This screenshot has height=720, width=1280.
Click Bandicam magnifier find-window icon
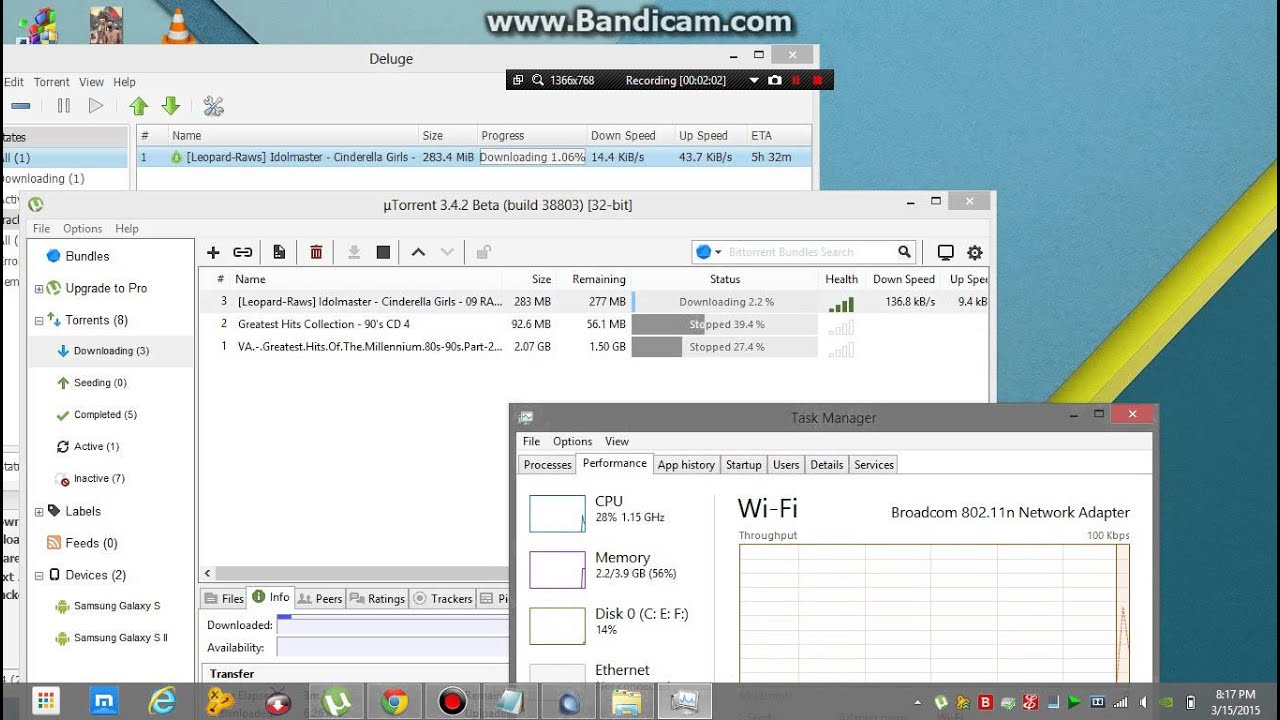click(x=538, y=80)
